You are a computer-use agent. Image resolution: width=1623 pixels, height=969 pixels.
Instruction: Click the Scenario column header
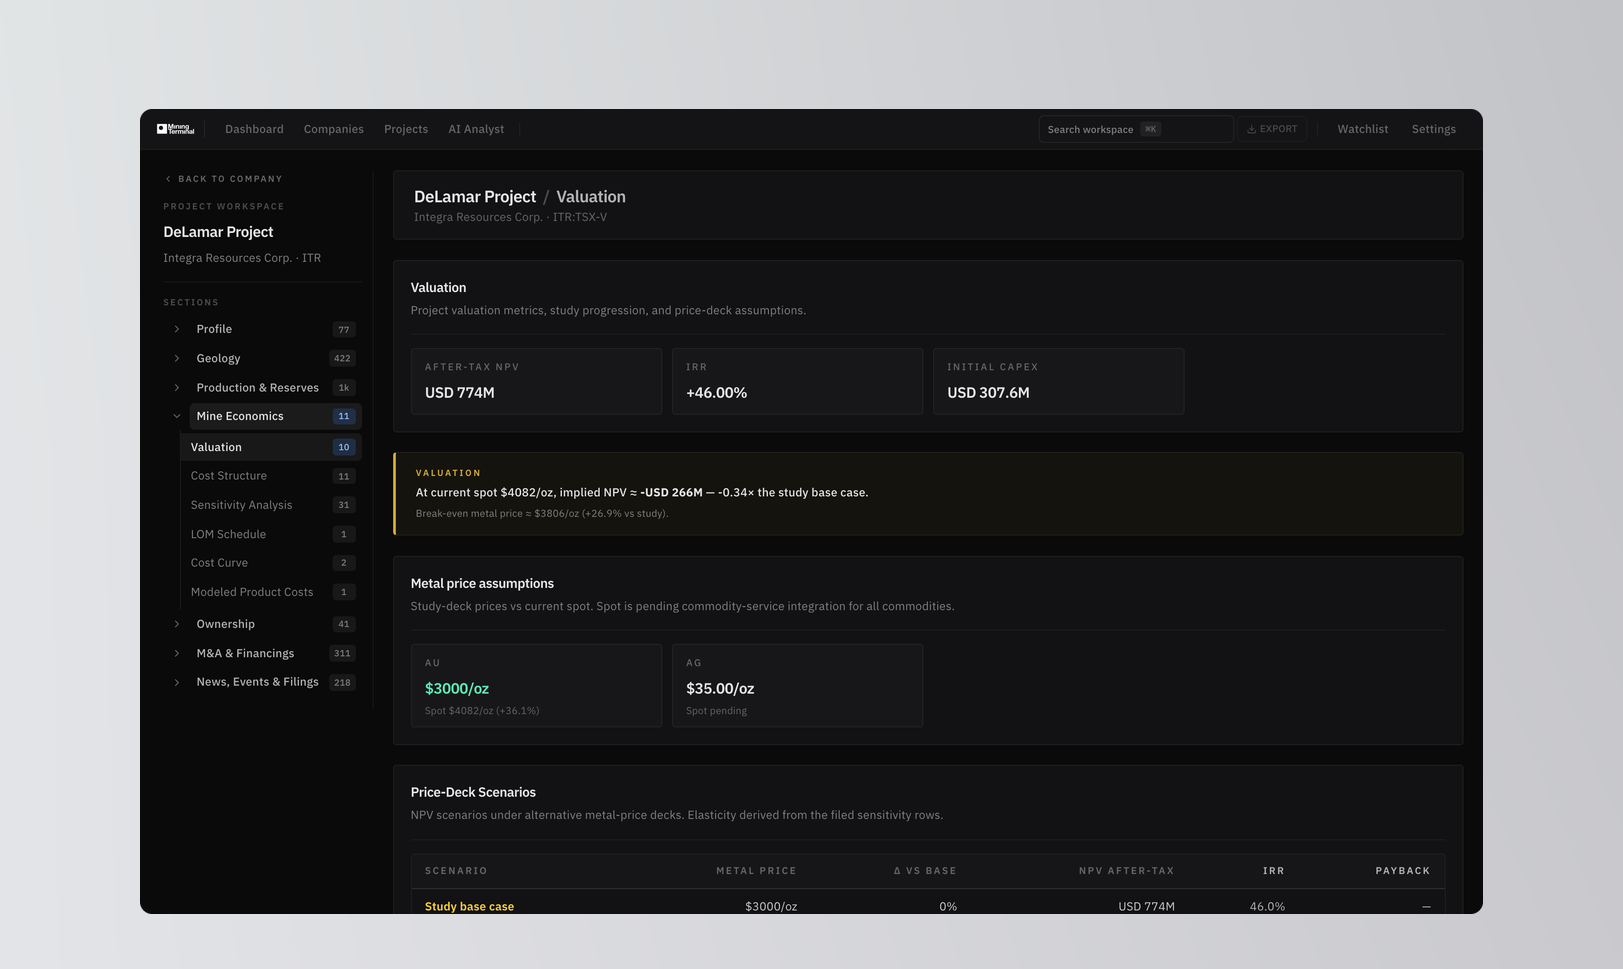click(x=456, y=871)
